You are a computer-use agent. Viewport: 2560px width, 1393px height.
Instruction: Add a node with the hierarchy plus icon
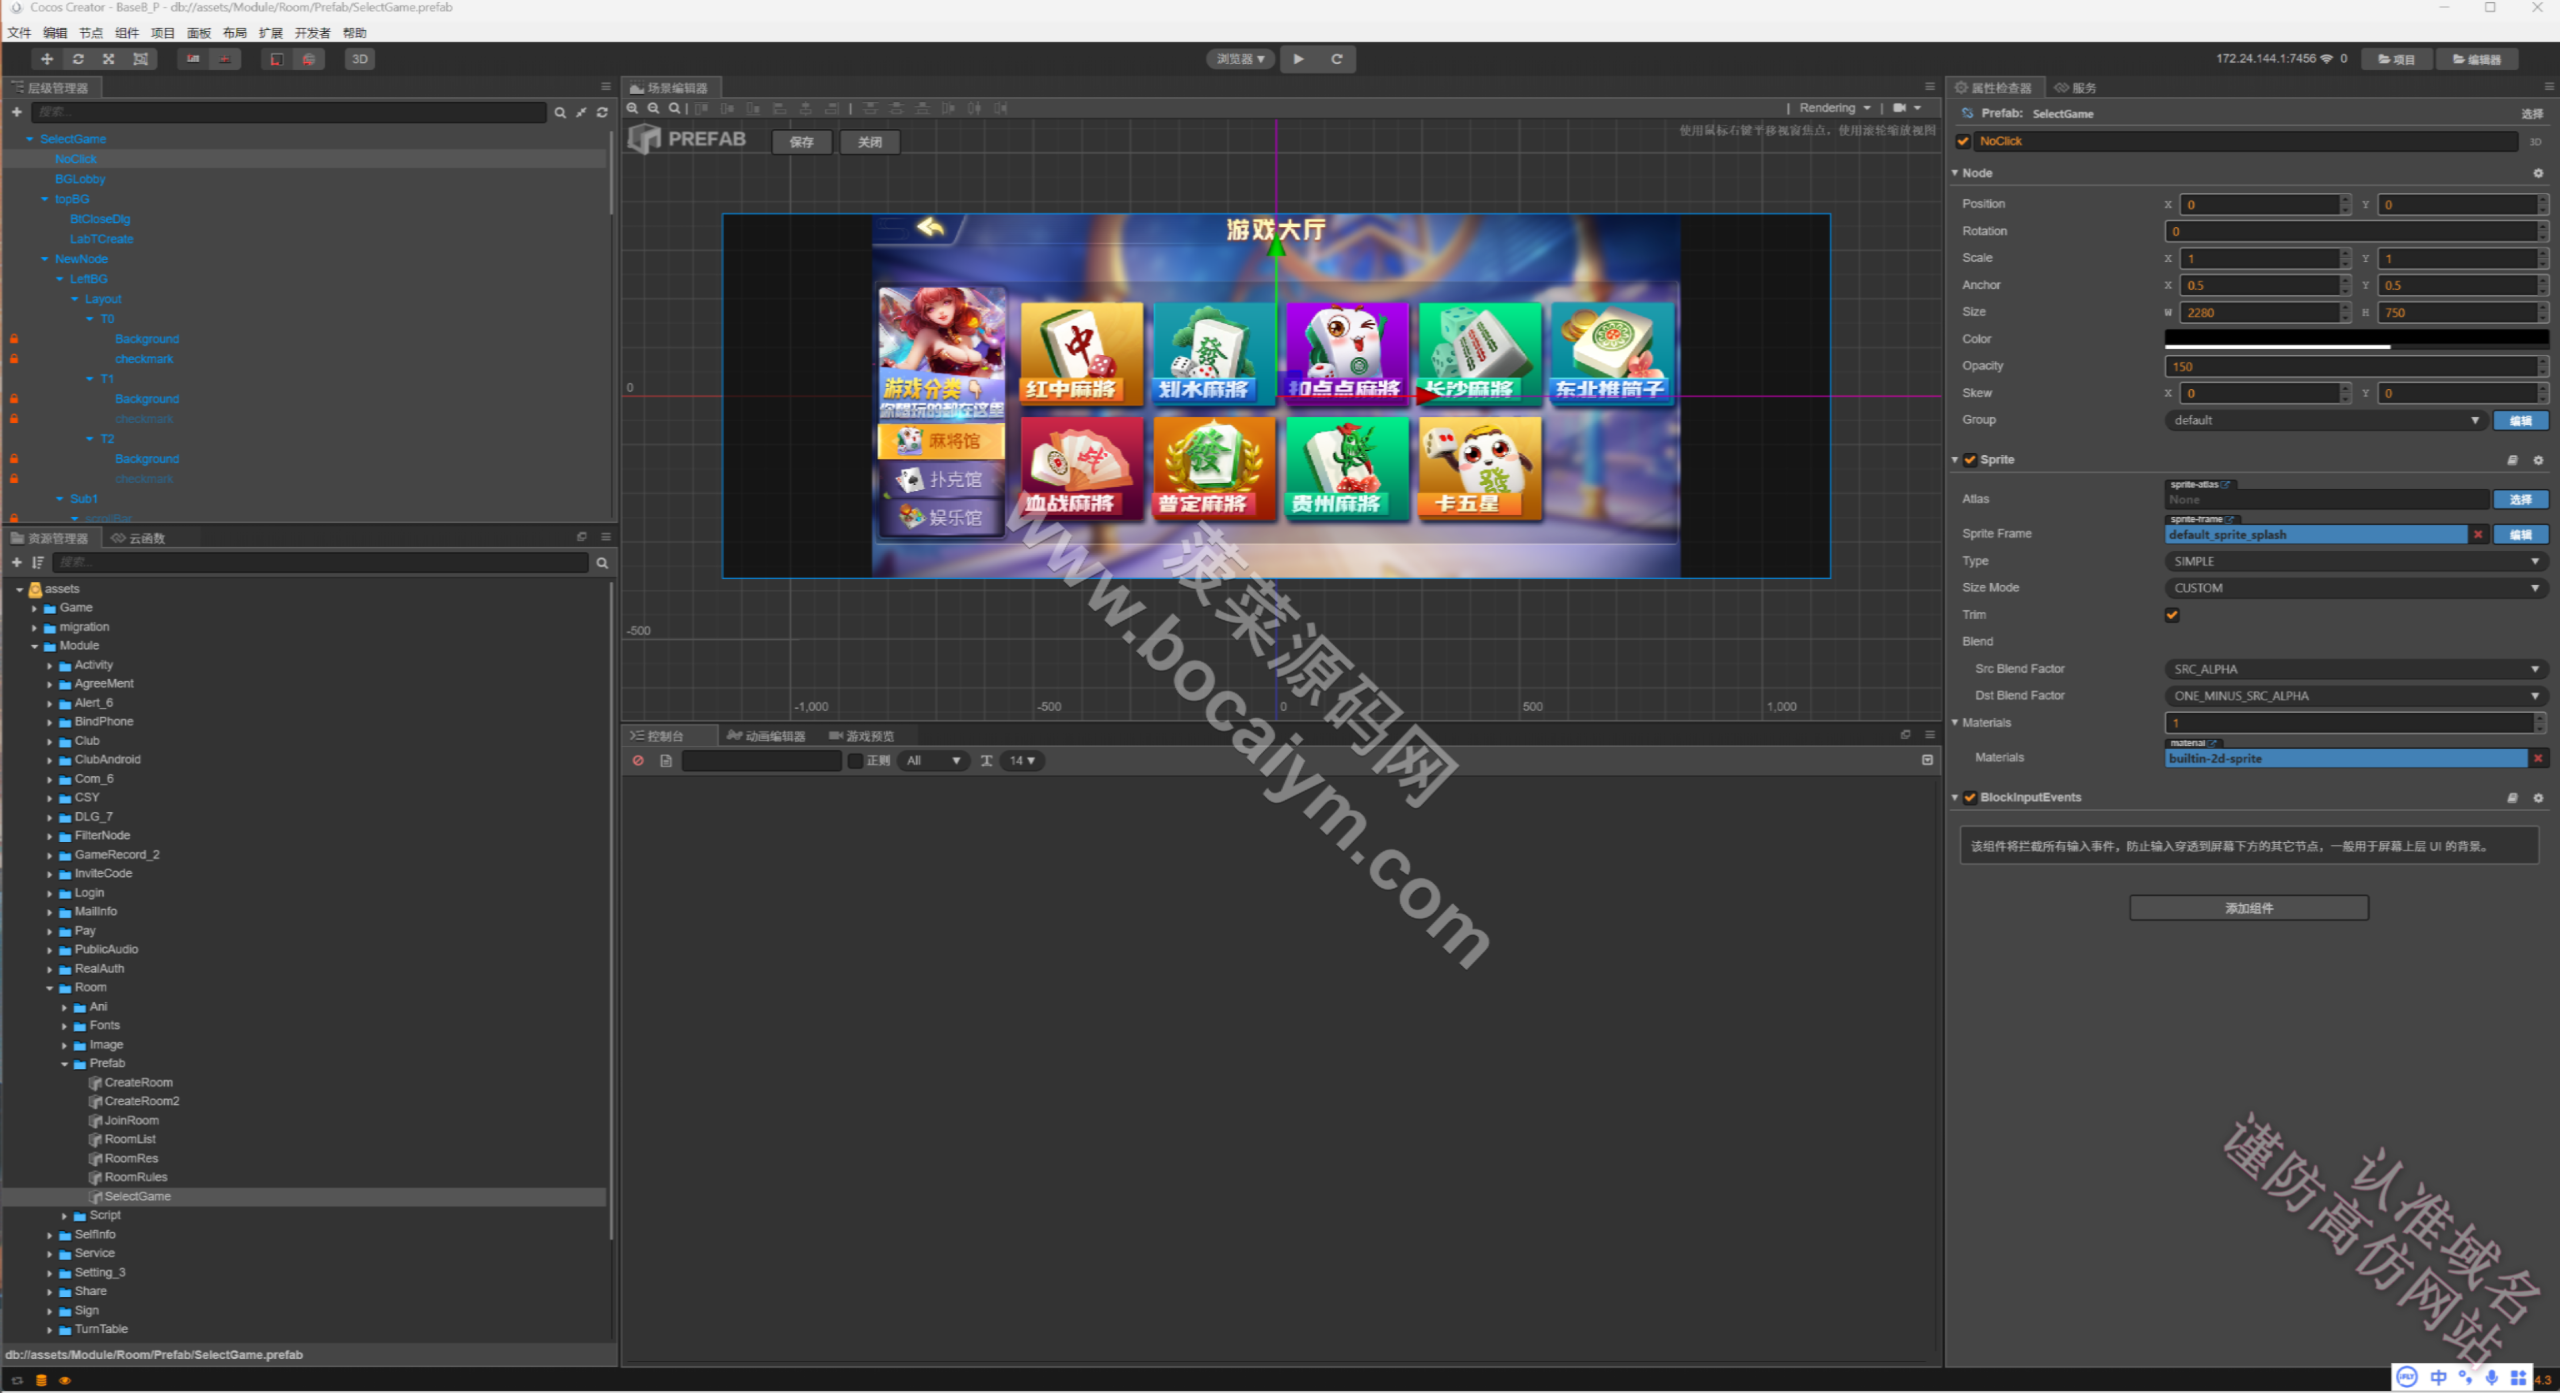point(17,112)
